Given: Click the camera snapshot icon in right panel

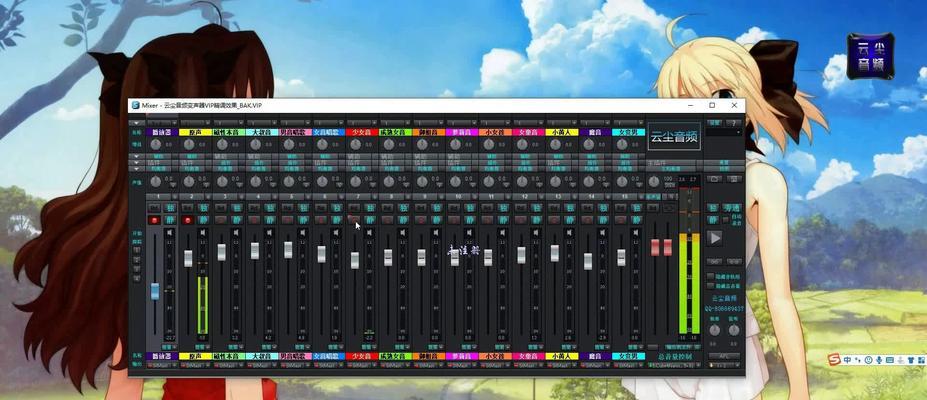Looking at the screenshot, I should [x=715, y=179].
